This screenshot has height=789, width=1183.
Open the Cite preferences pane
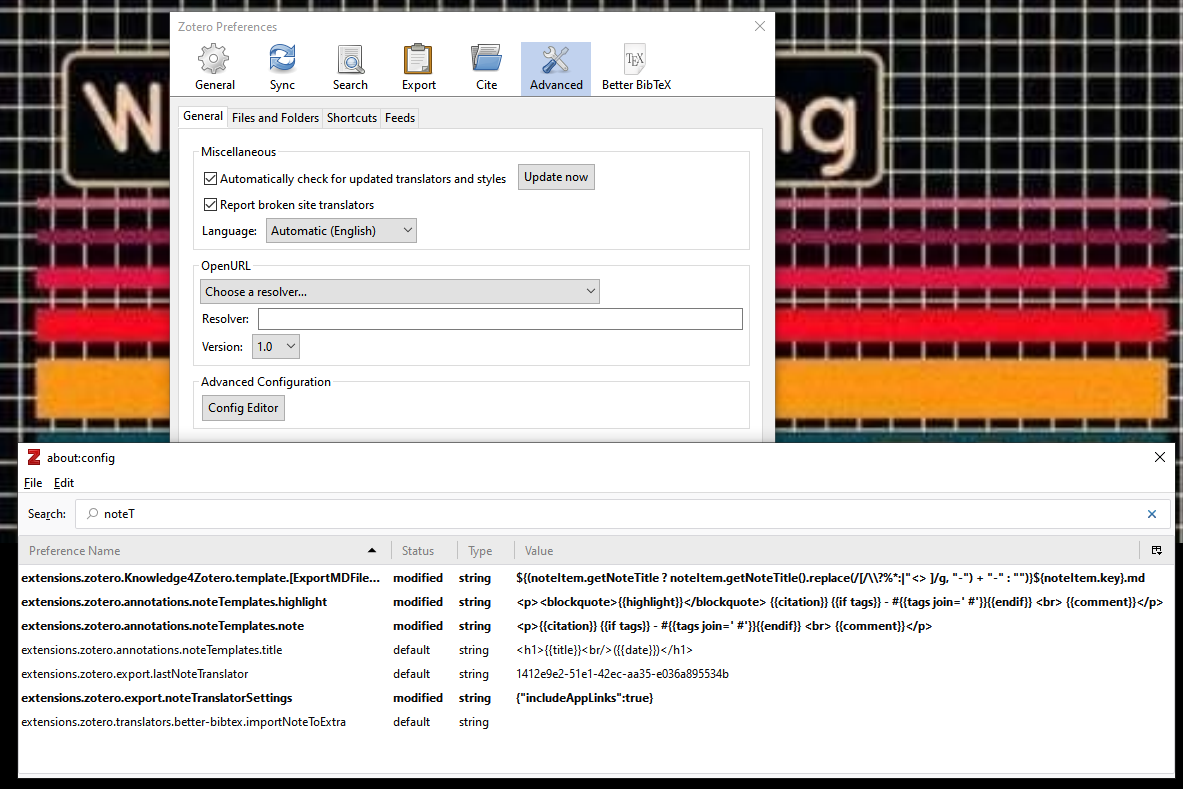click(x=487, y=68)
